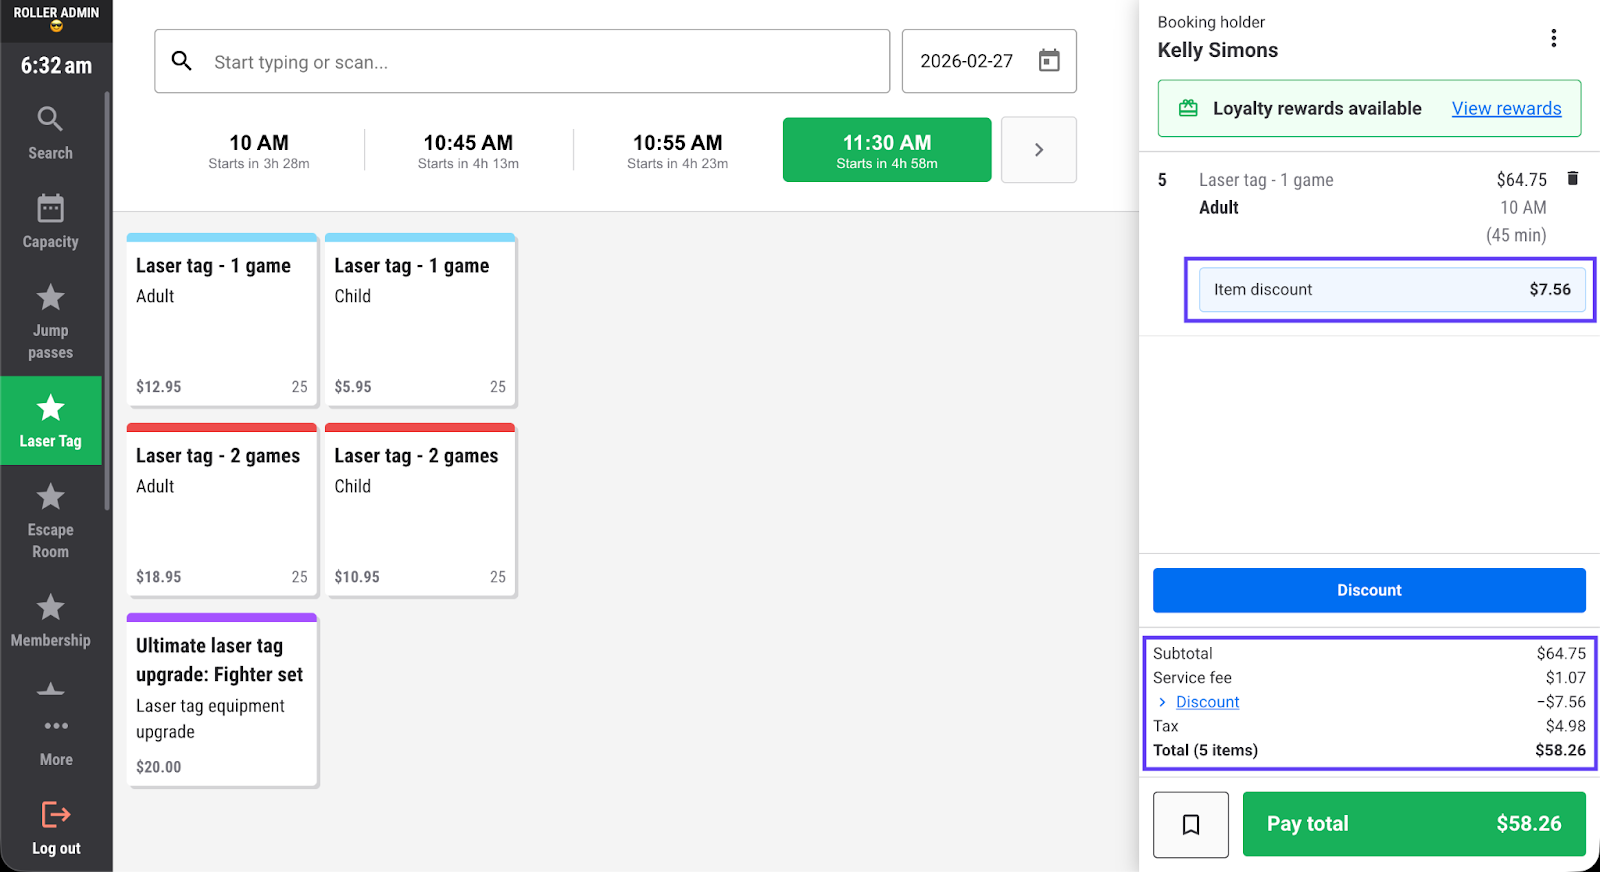This screenshot has height=872, width=1600.
Task: Expand the Discount breakdown chevron
Action: click(x=1162, y=702)
